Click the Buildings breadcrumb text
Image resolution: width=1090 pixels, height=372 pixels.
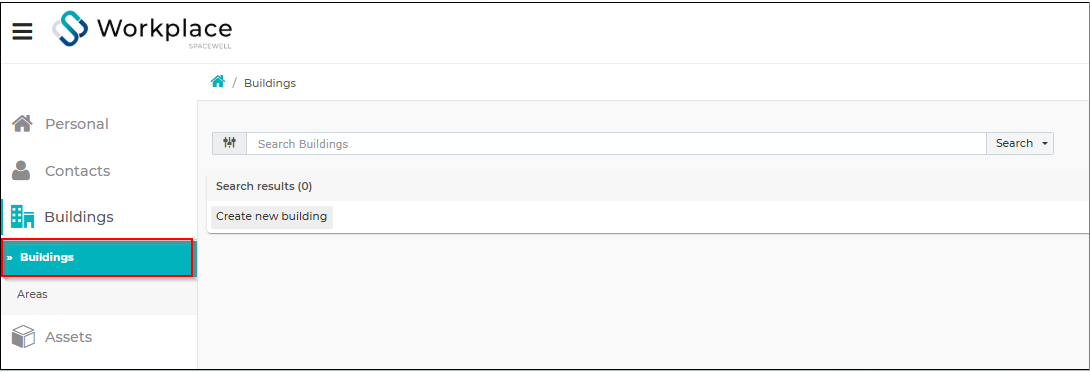pos(270,83)
